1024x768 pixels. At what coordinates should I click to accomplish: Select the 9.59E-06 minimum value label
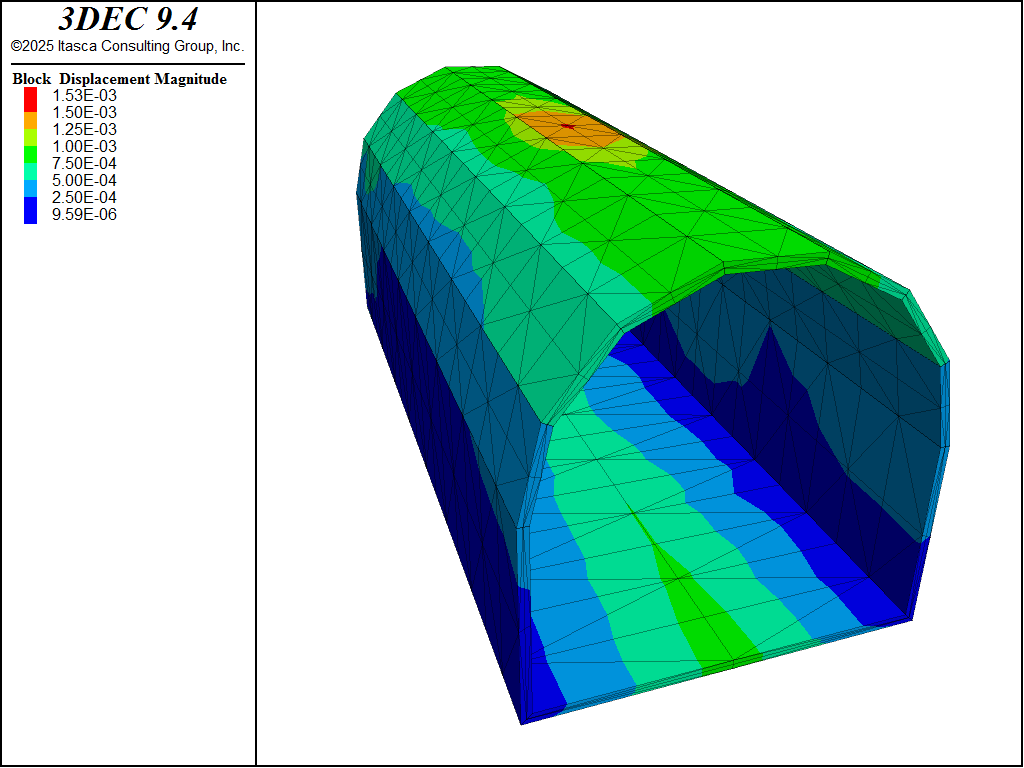[84, 215]
